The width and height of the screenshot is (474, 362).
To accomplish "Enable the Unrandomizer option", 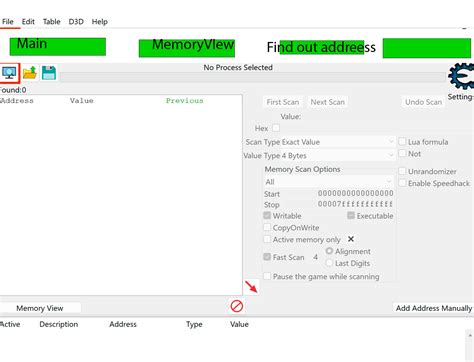I will click(x=402, y=171).
